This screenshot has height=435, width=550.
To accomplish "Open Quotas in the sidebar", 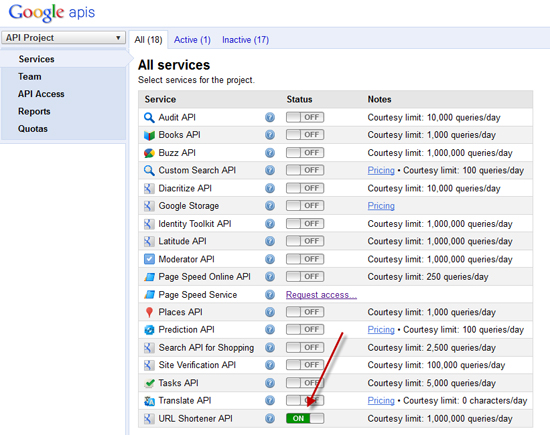I will pos(33,129).
